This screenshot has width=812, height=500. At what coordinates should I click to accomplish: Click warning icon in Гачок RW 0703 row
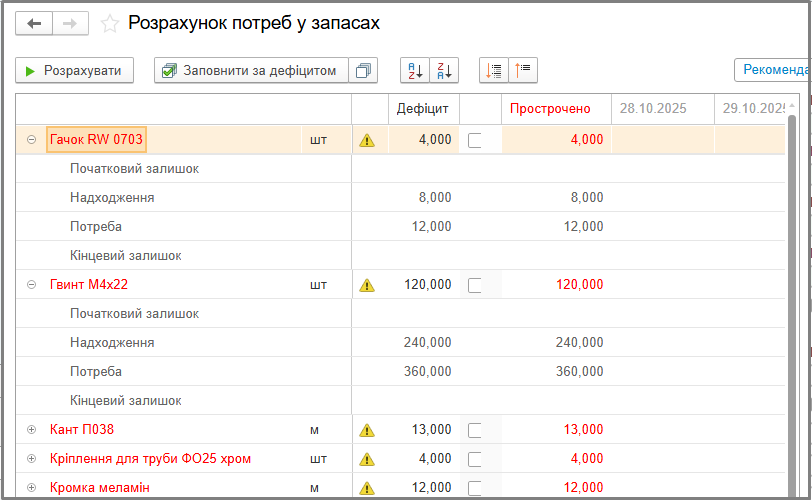pos(367,140)
